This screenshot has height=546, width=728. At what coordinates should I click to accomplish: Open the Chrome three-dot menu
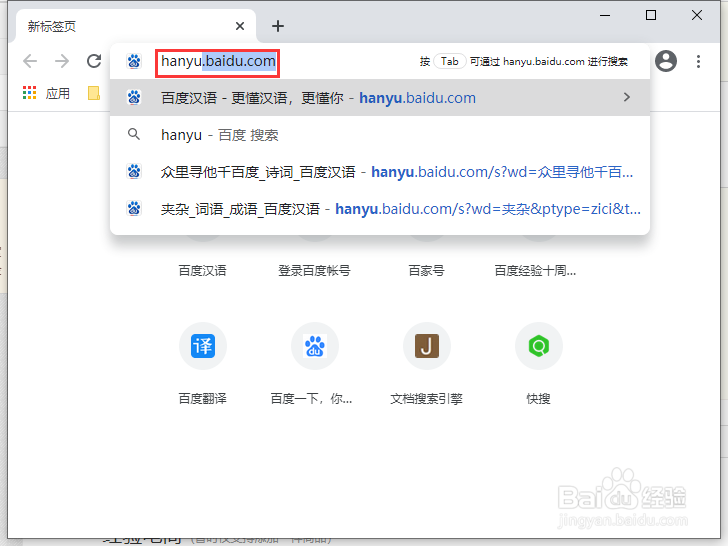(x=698, y=61)
